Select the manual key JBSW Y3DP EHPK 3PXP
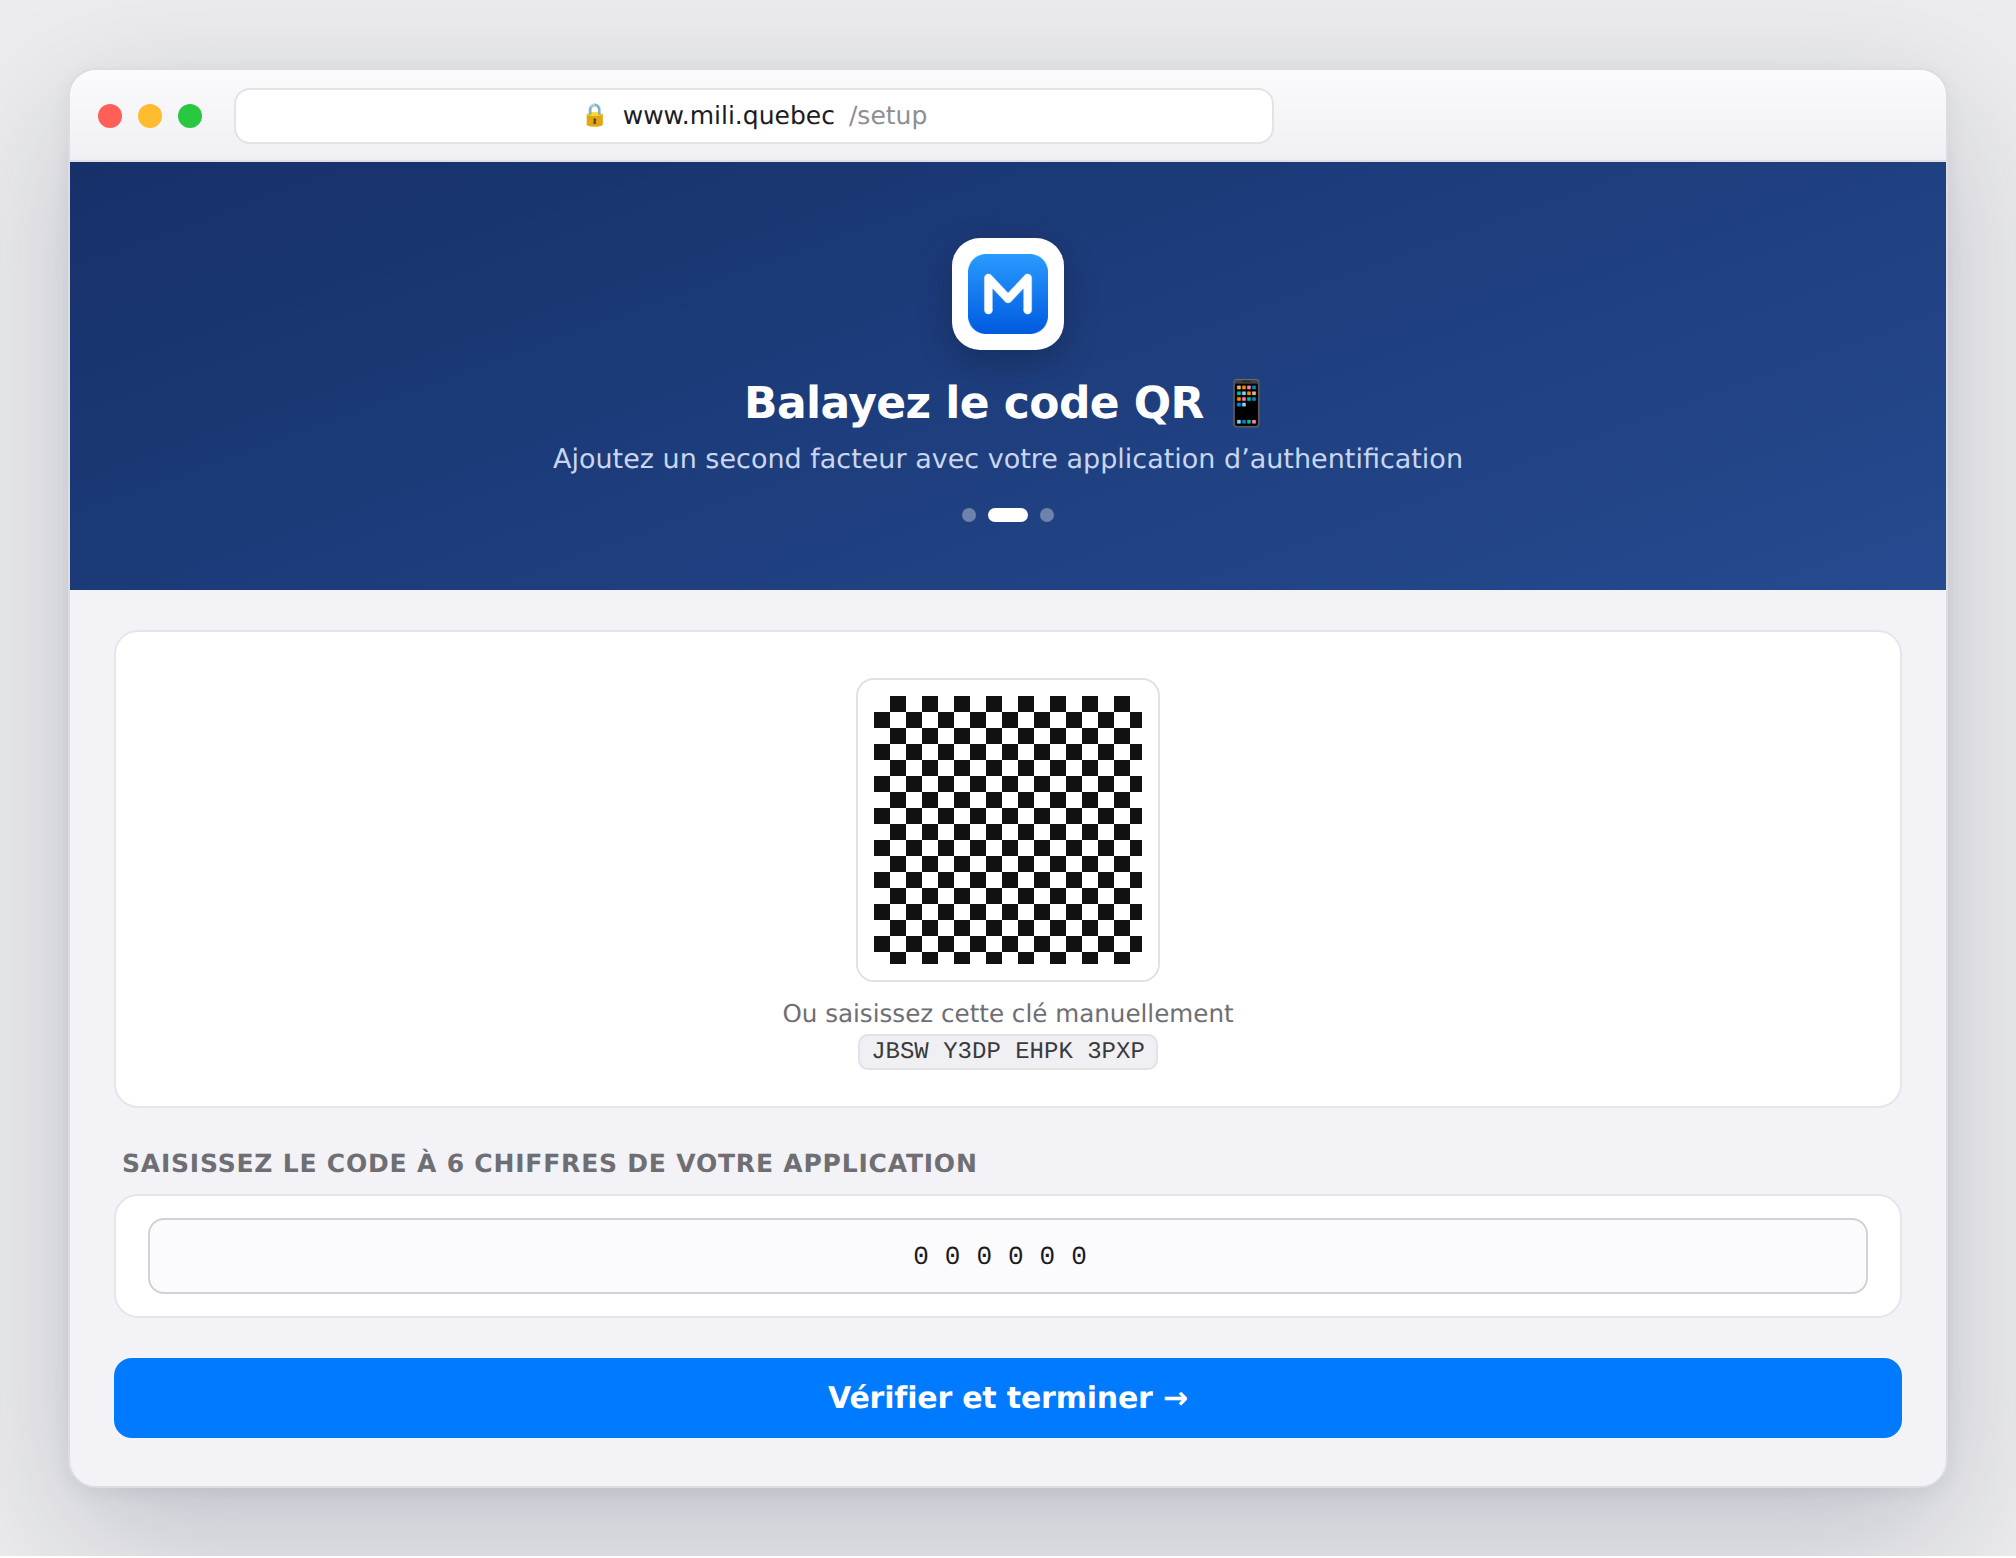Viewport: 2016px width, 1558px height. click(1007, 1051)
